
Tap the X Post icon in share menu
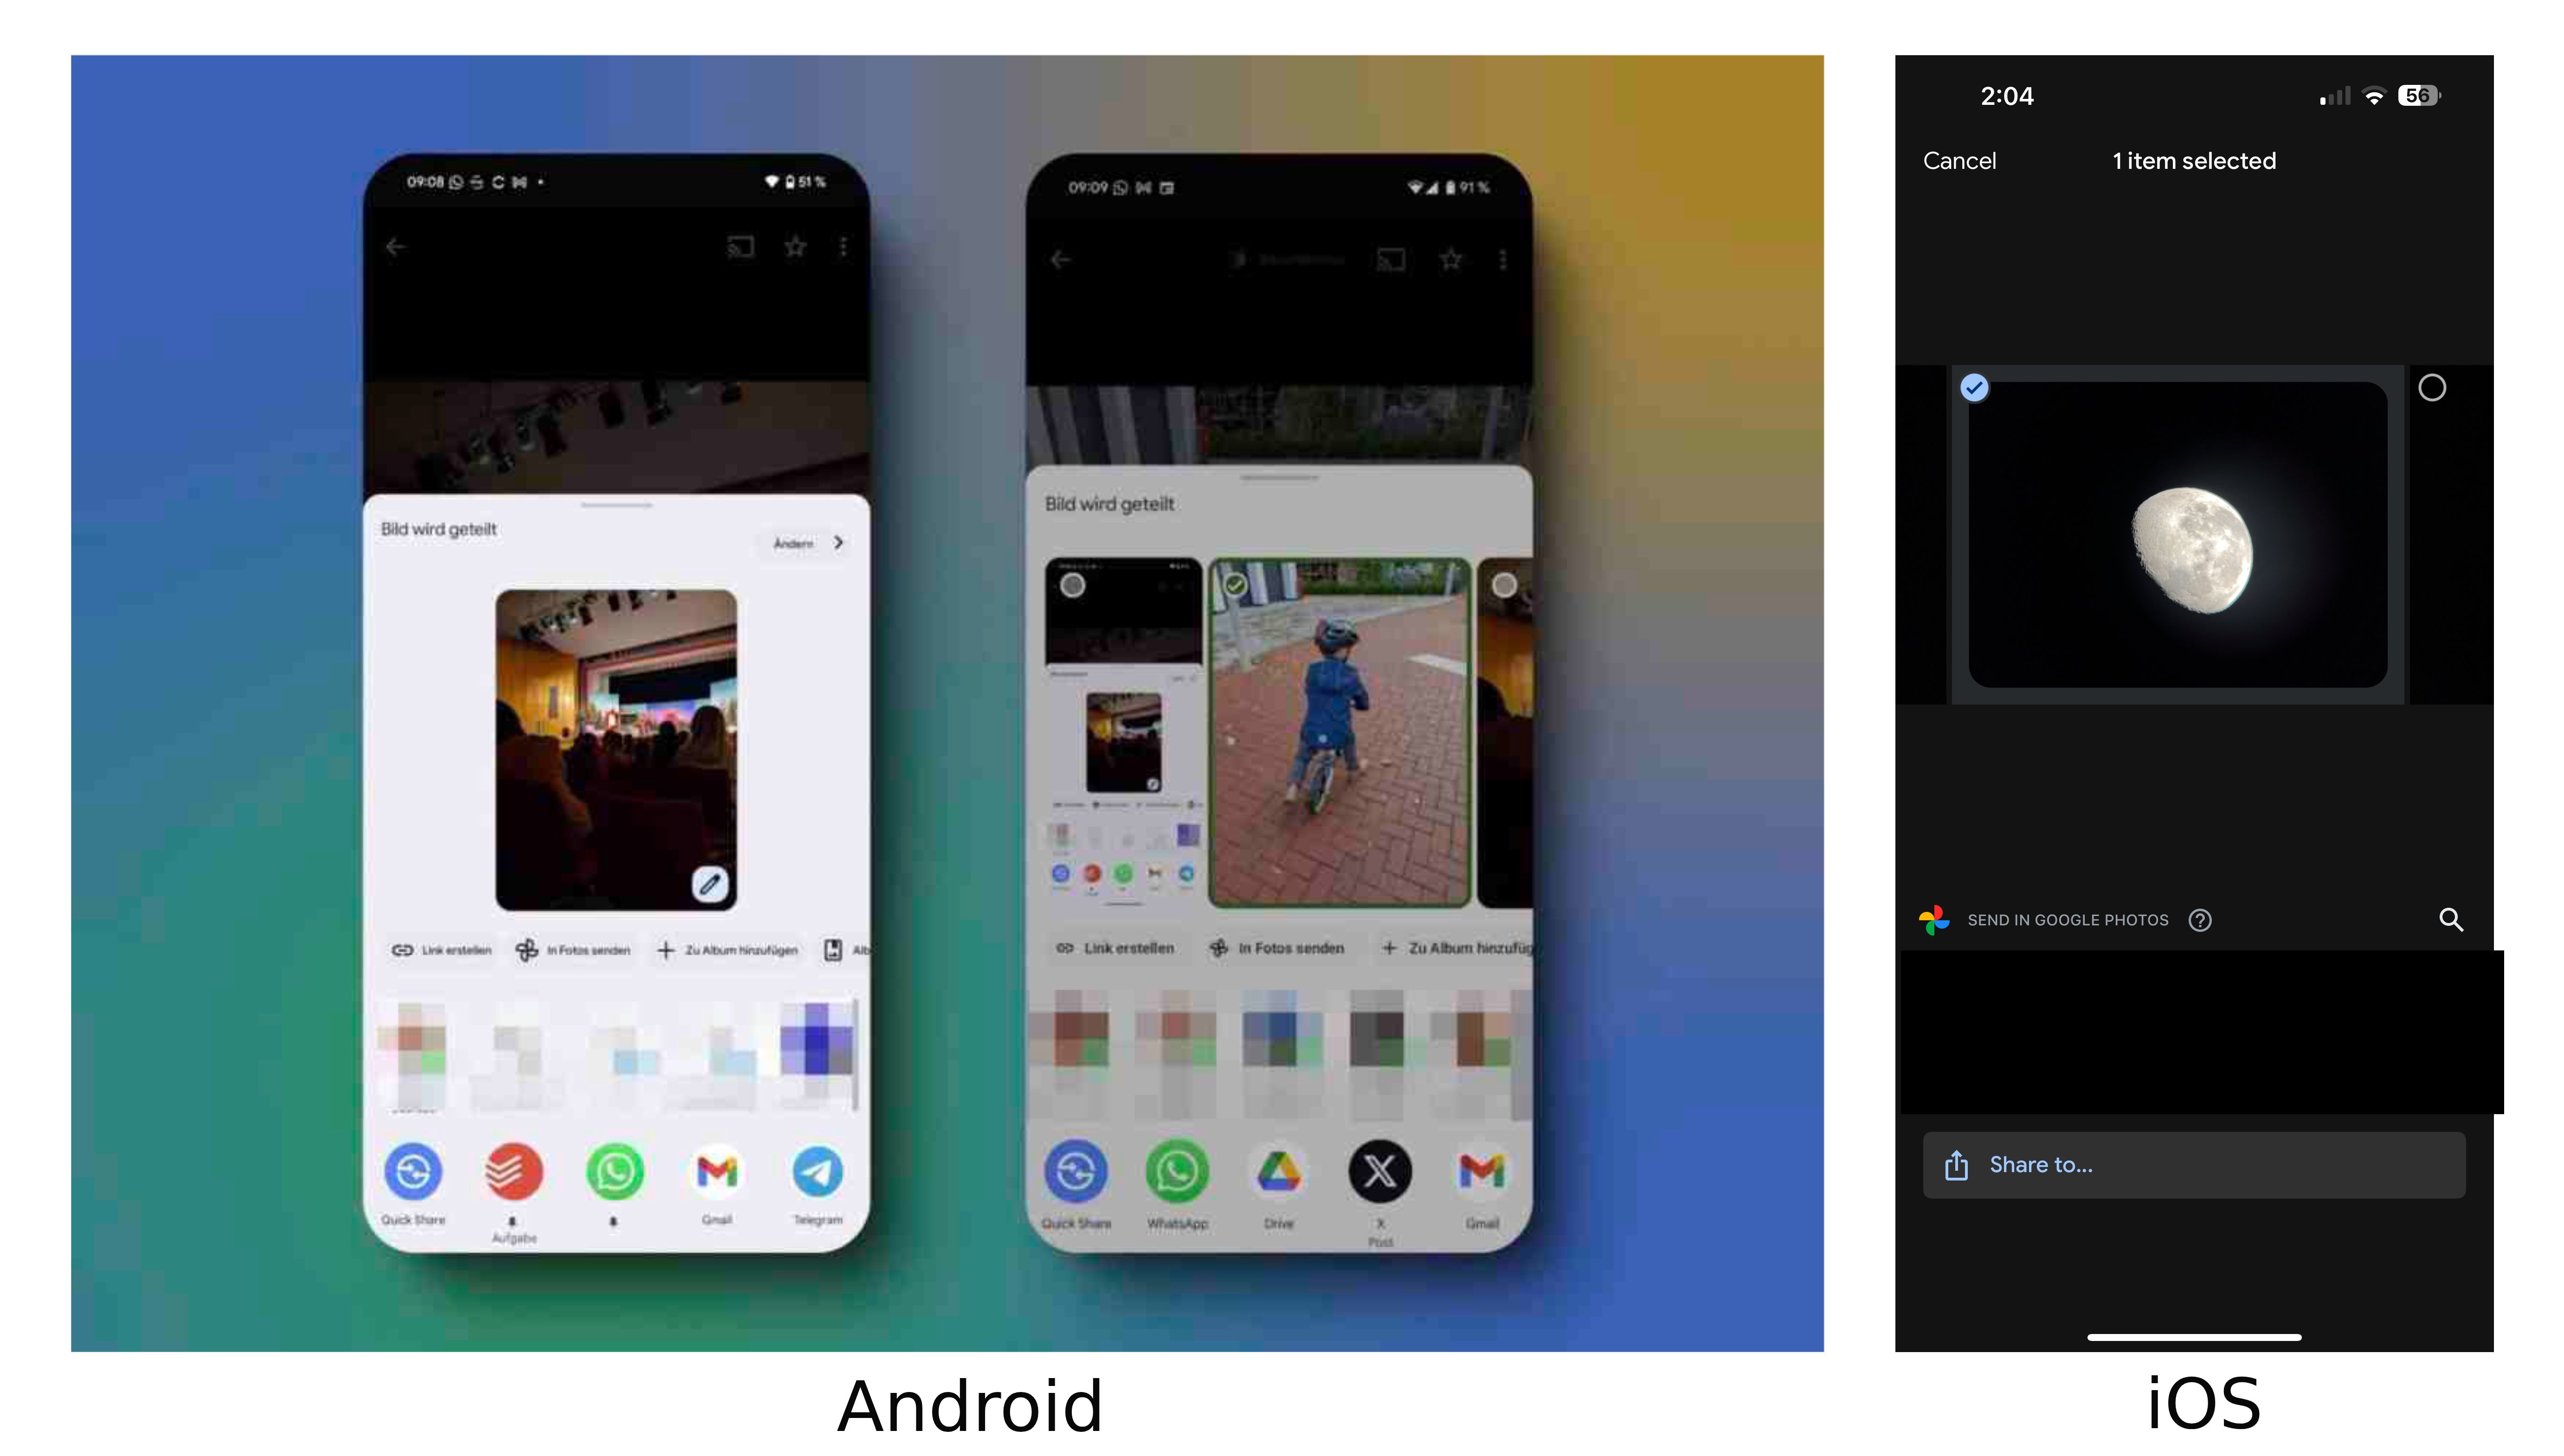click(1381, 1171)
